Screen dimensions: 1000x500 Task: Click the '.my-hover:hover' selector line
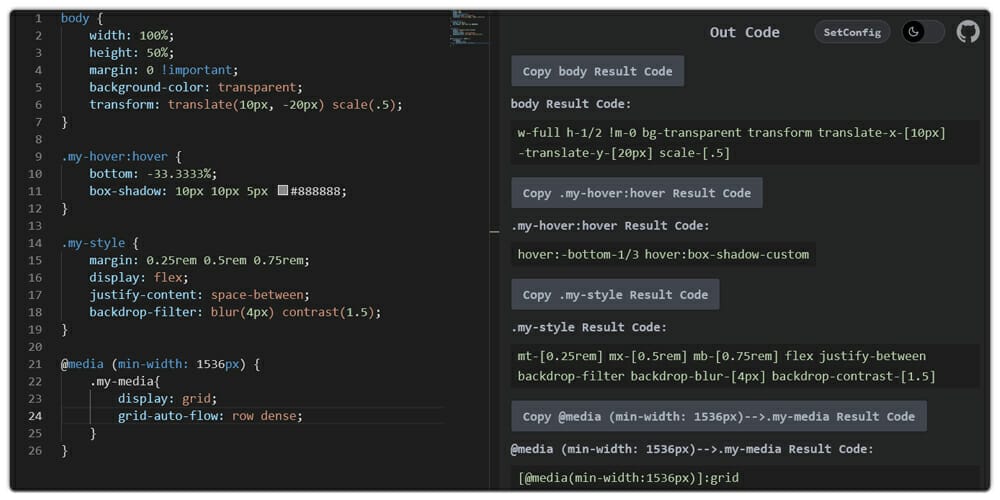[x=121, y=156]
